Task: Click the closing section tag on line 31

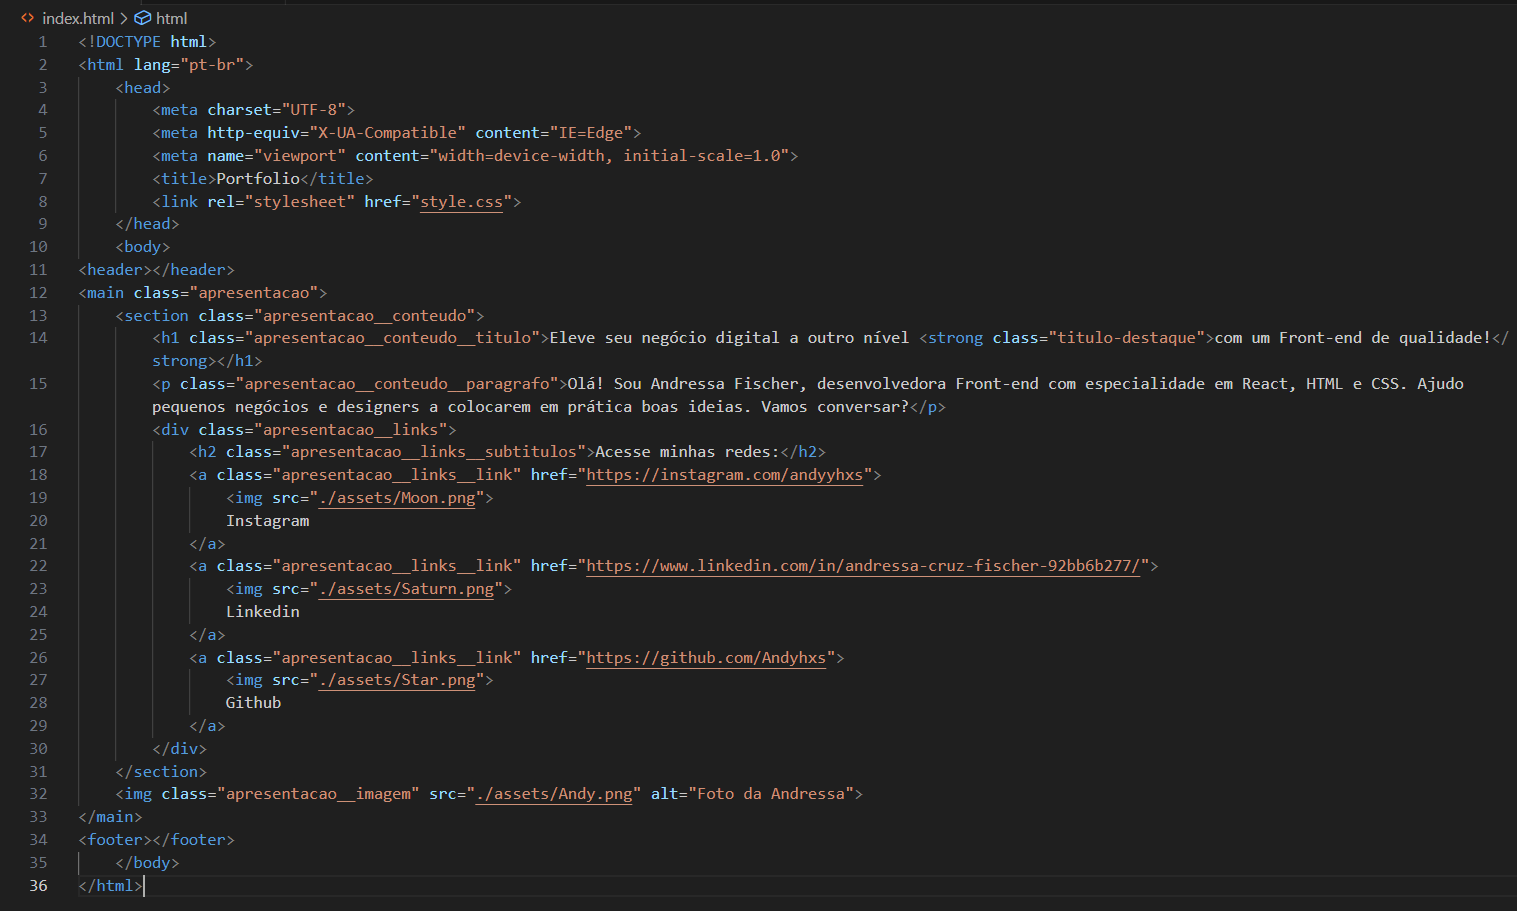Action: [x=161, y=771]
